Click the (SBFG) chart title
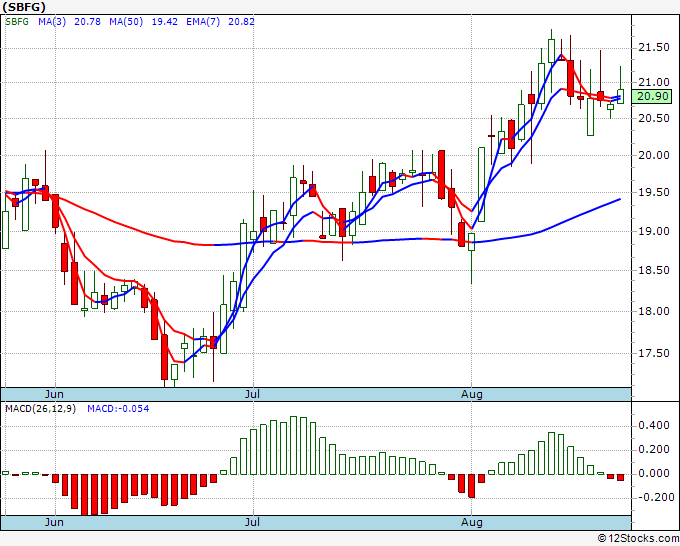 (24, 7)
